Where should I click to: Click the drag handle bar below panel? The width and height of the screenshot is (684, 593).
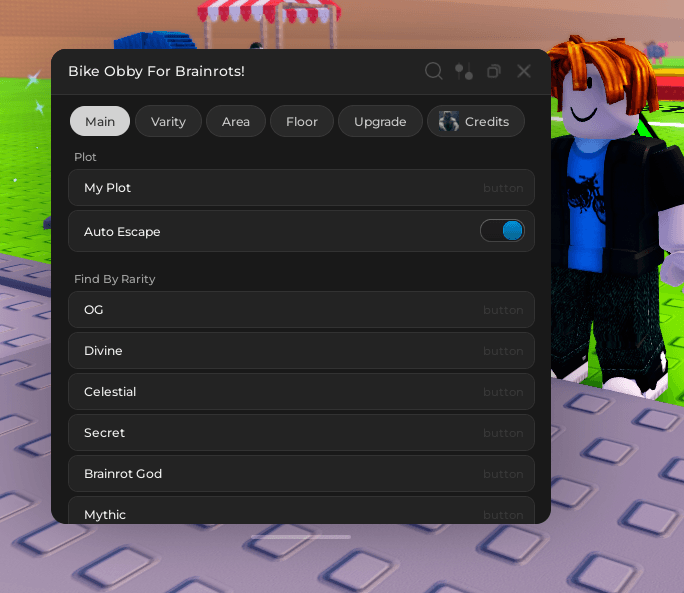pos(301,537)
